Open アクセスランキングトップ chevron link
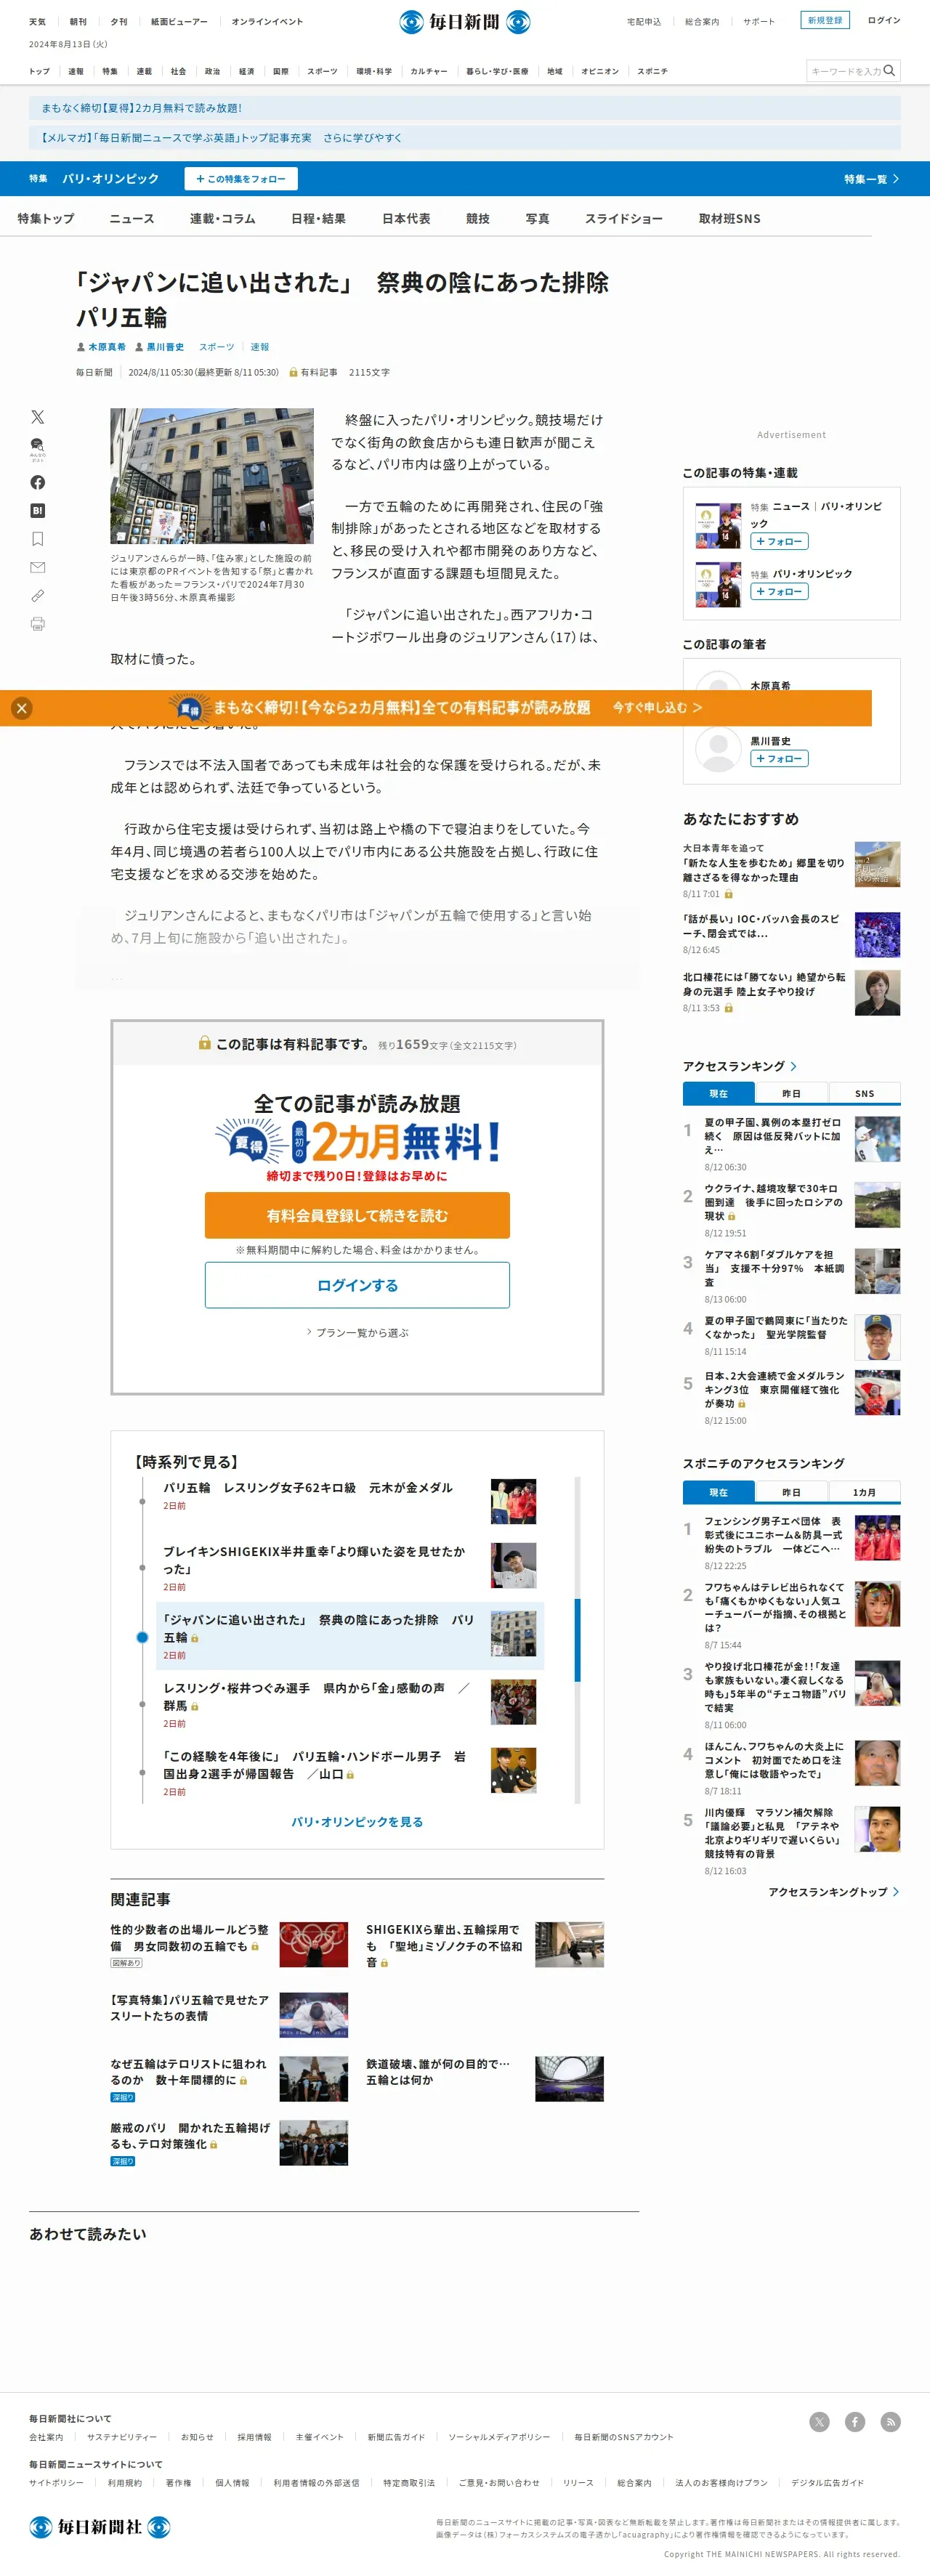 (834, 1892)
